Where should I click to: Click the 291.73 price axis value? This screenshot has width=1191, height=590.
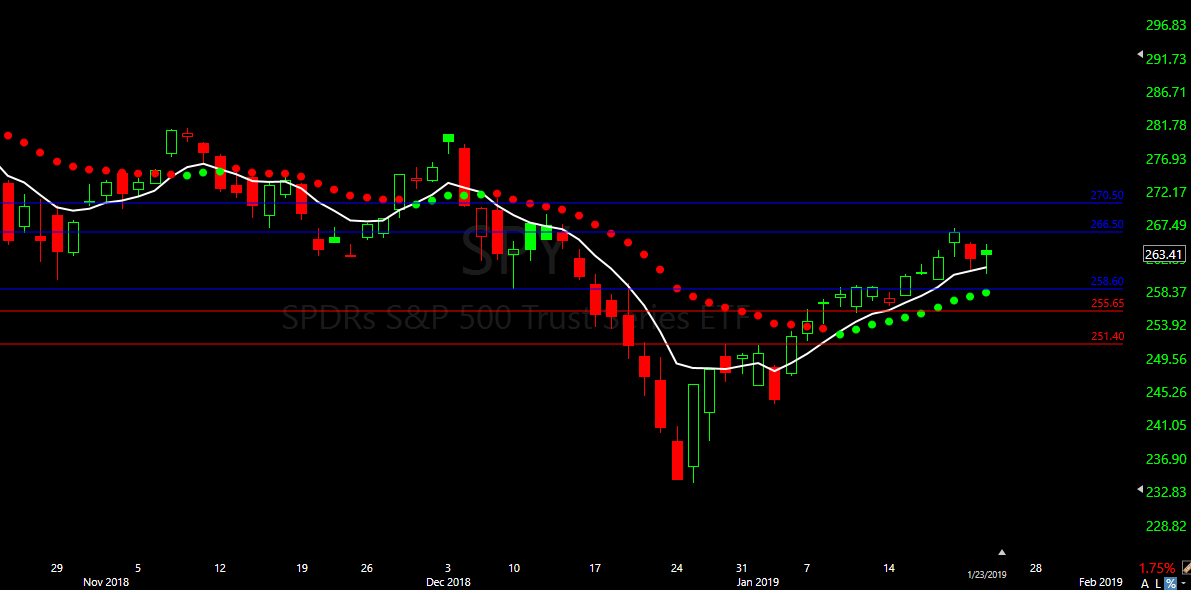[1166, 59]
